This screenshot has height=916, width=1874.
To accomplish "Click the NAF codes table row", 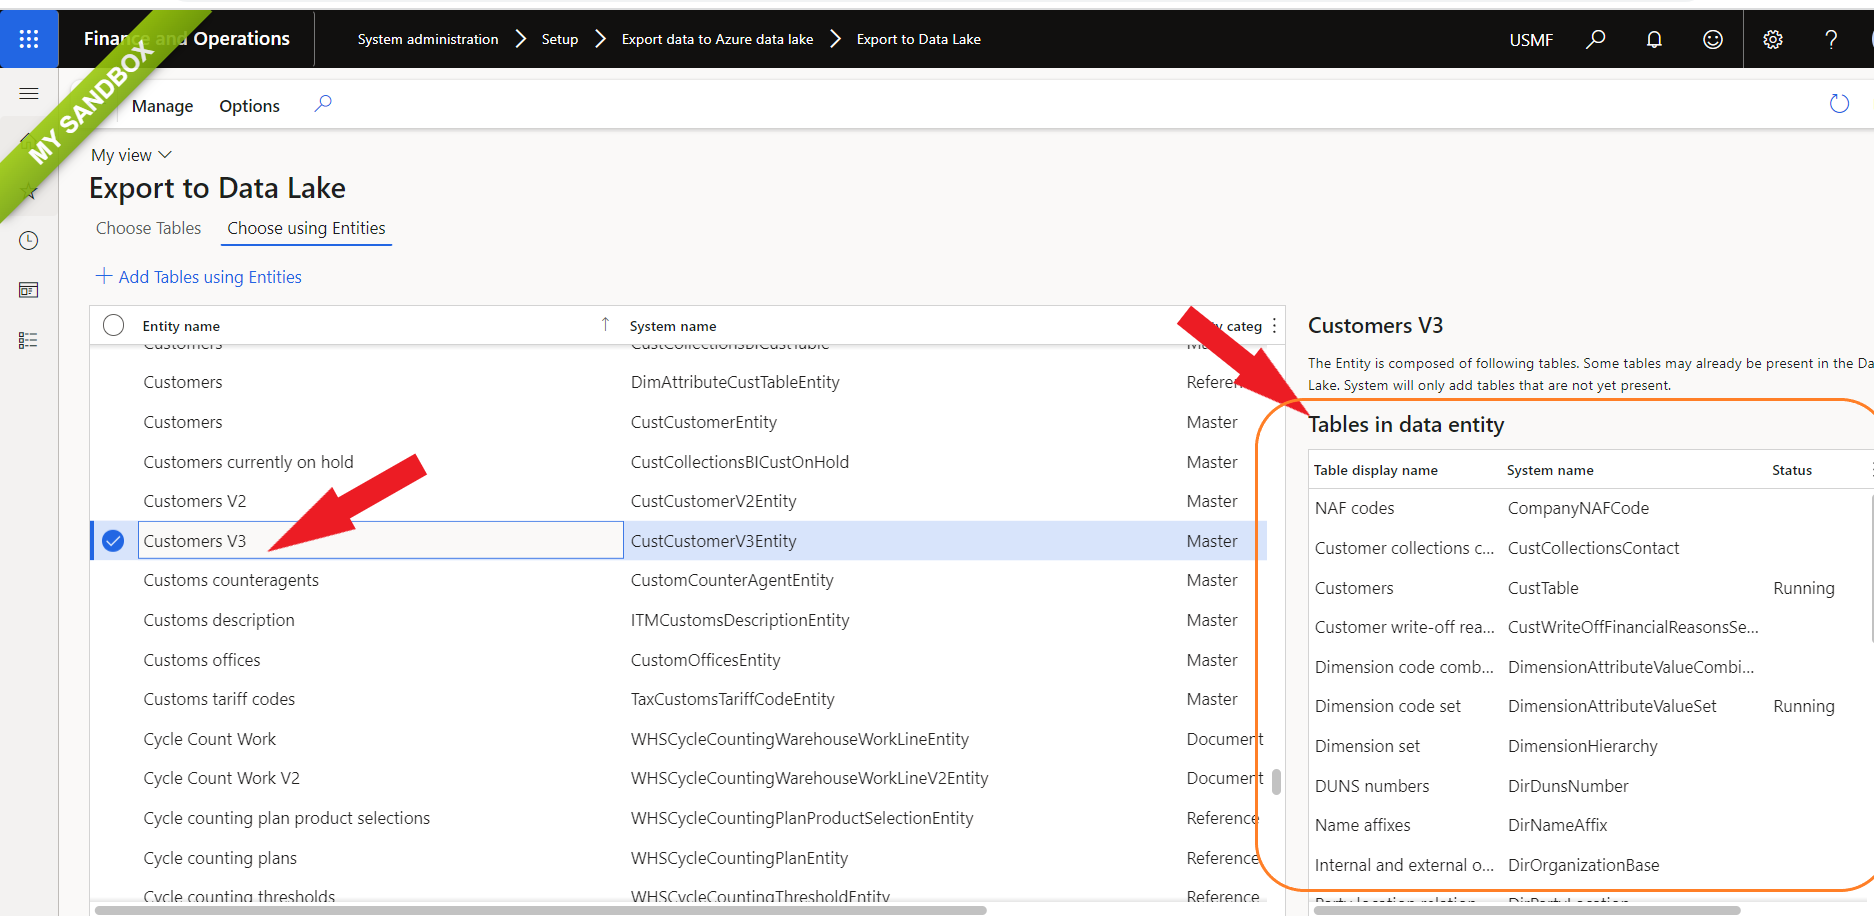I will pos(1589,508).
